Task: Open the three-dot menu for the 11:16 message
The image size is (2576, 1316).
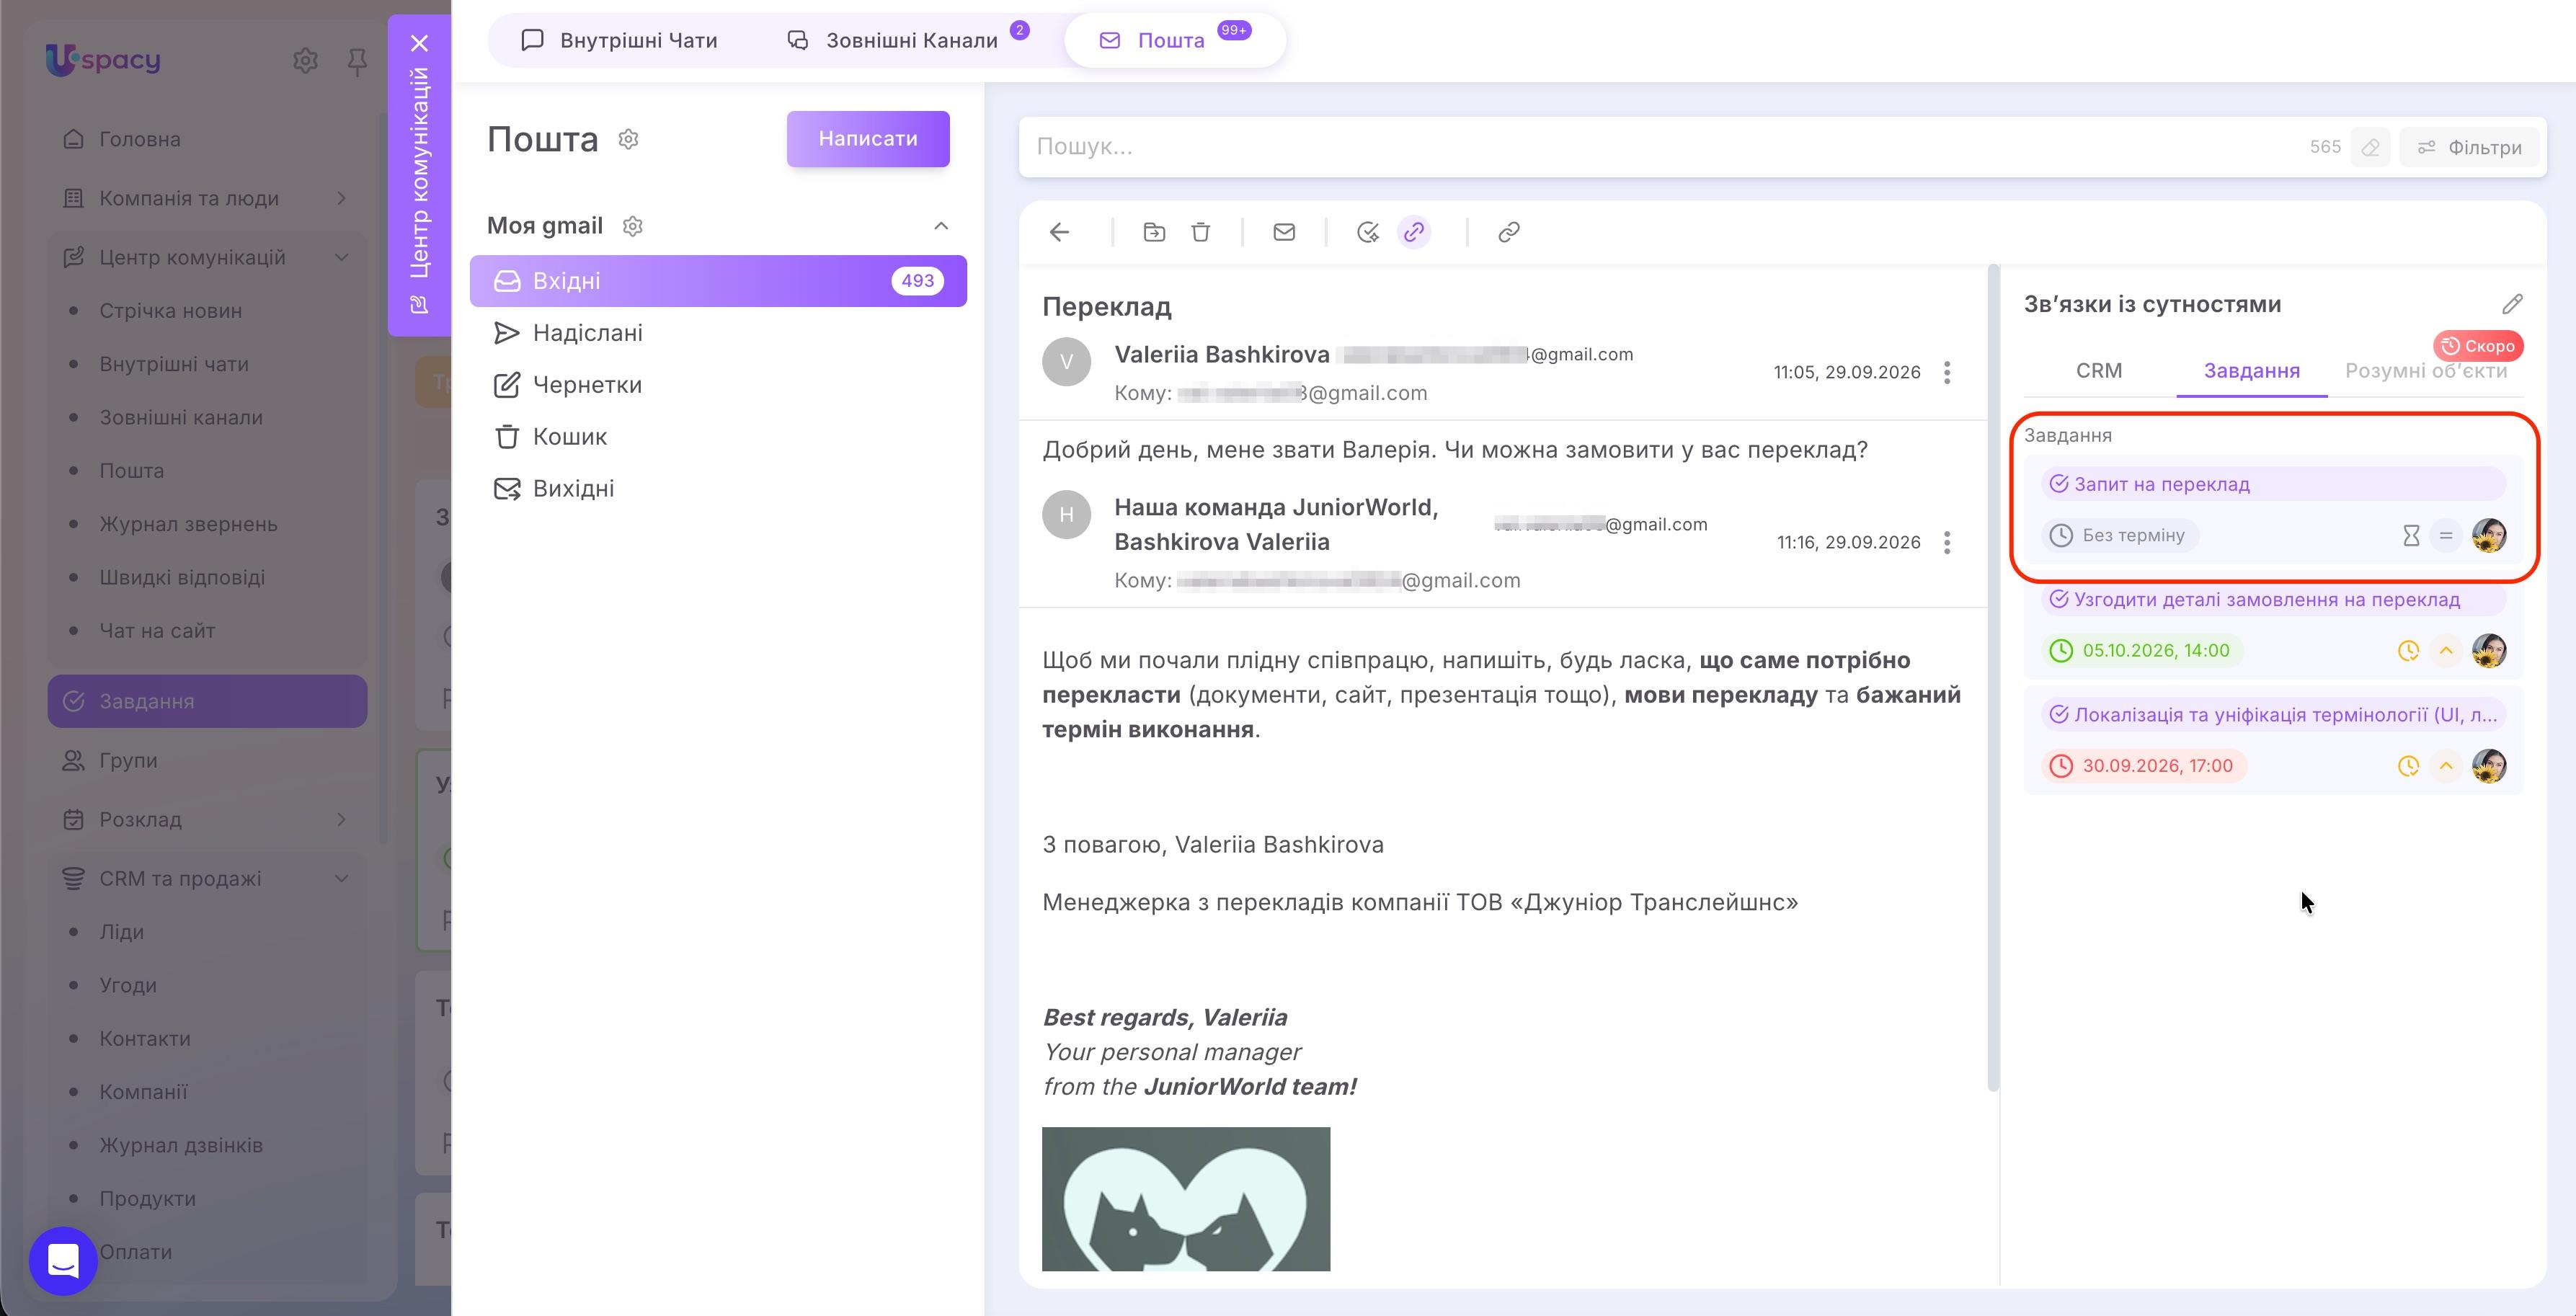Action: 1946,543
